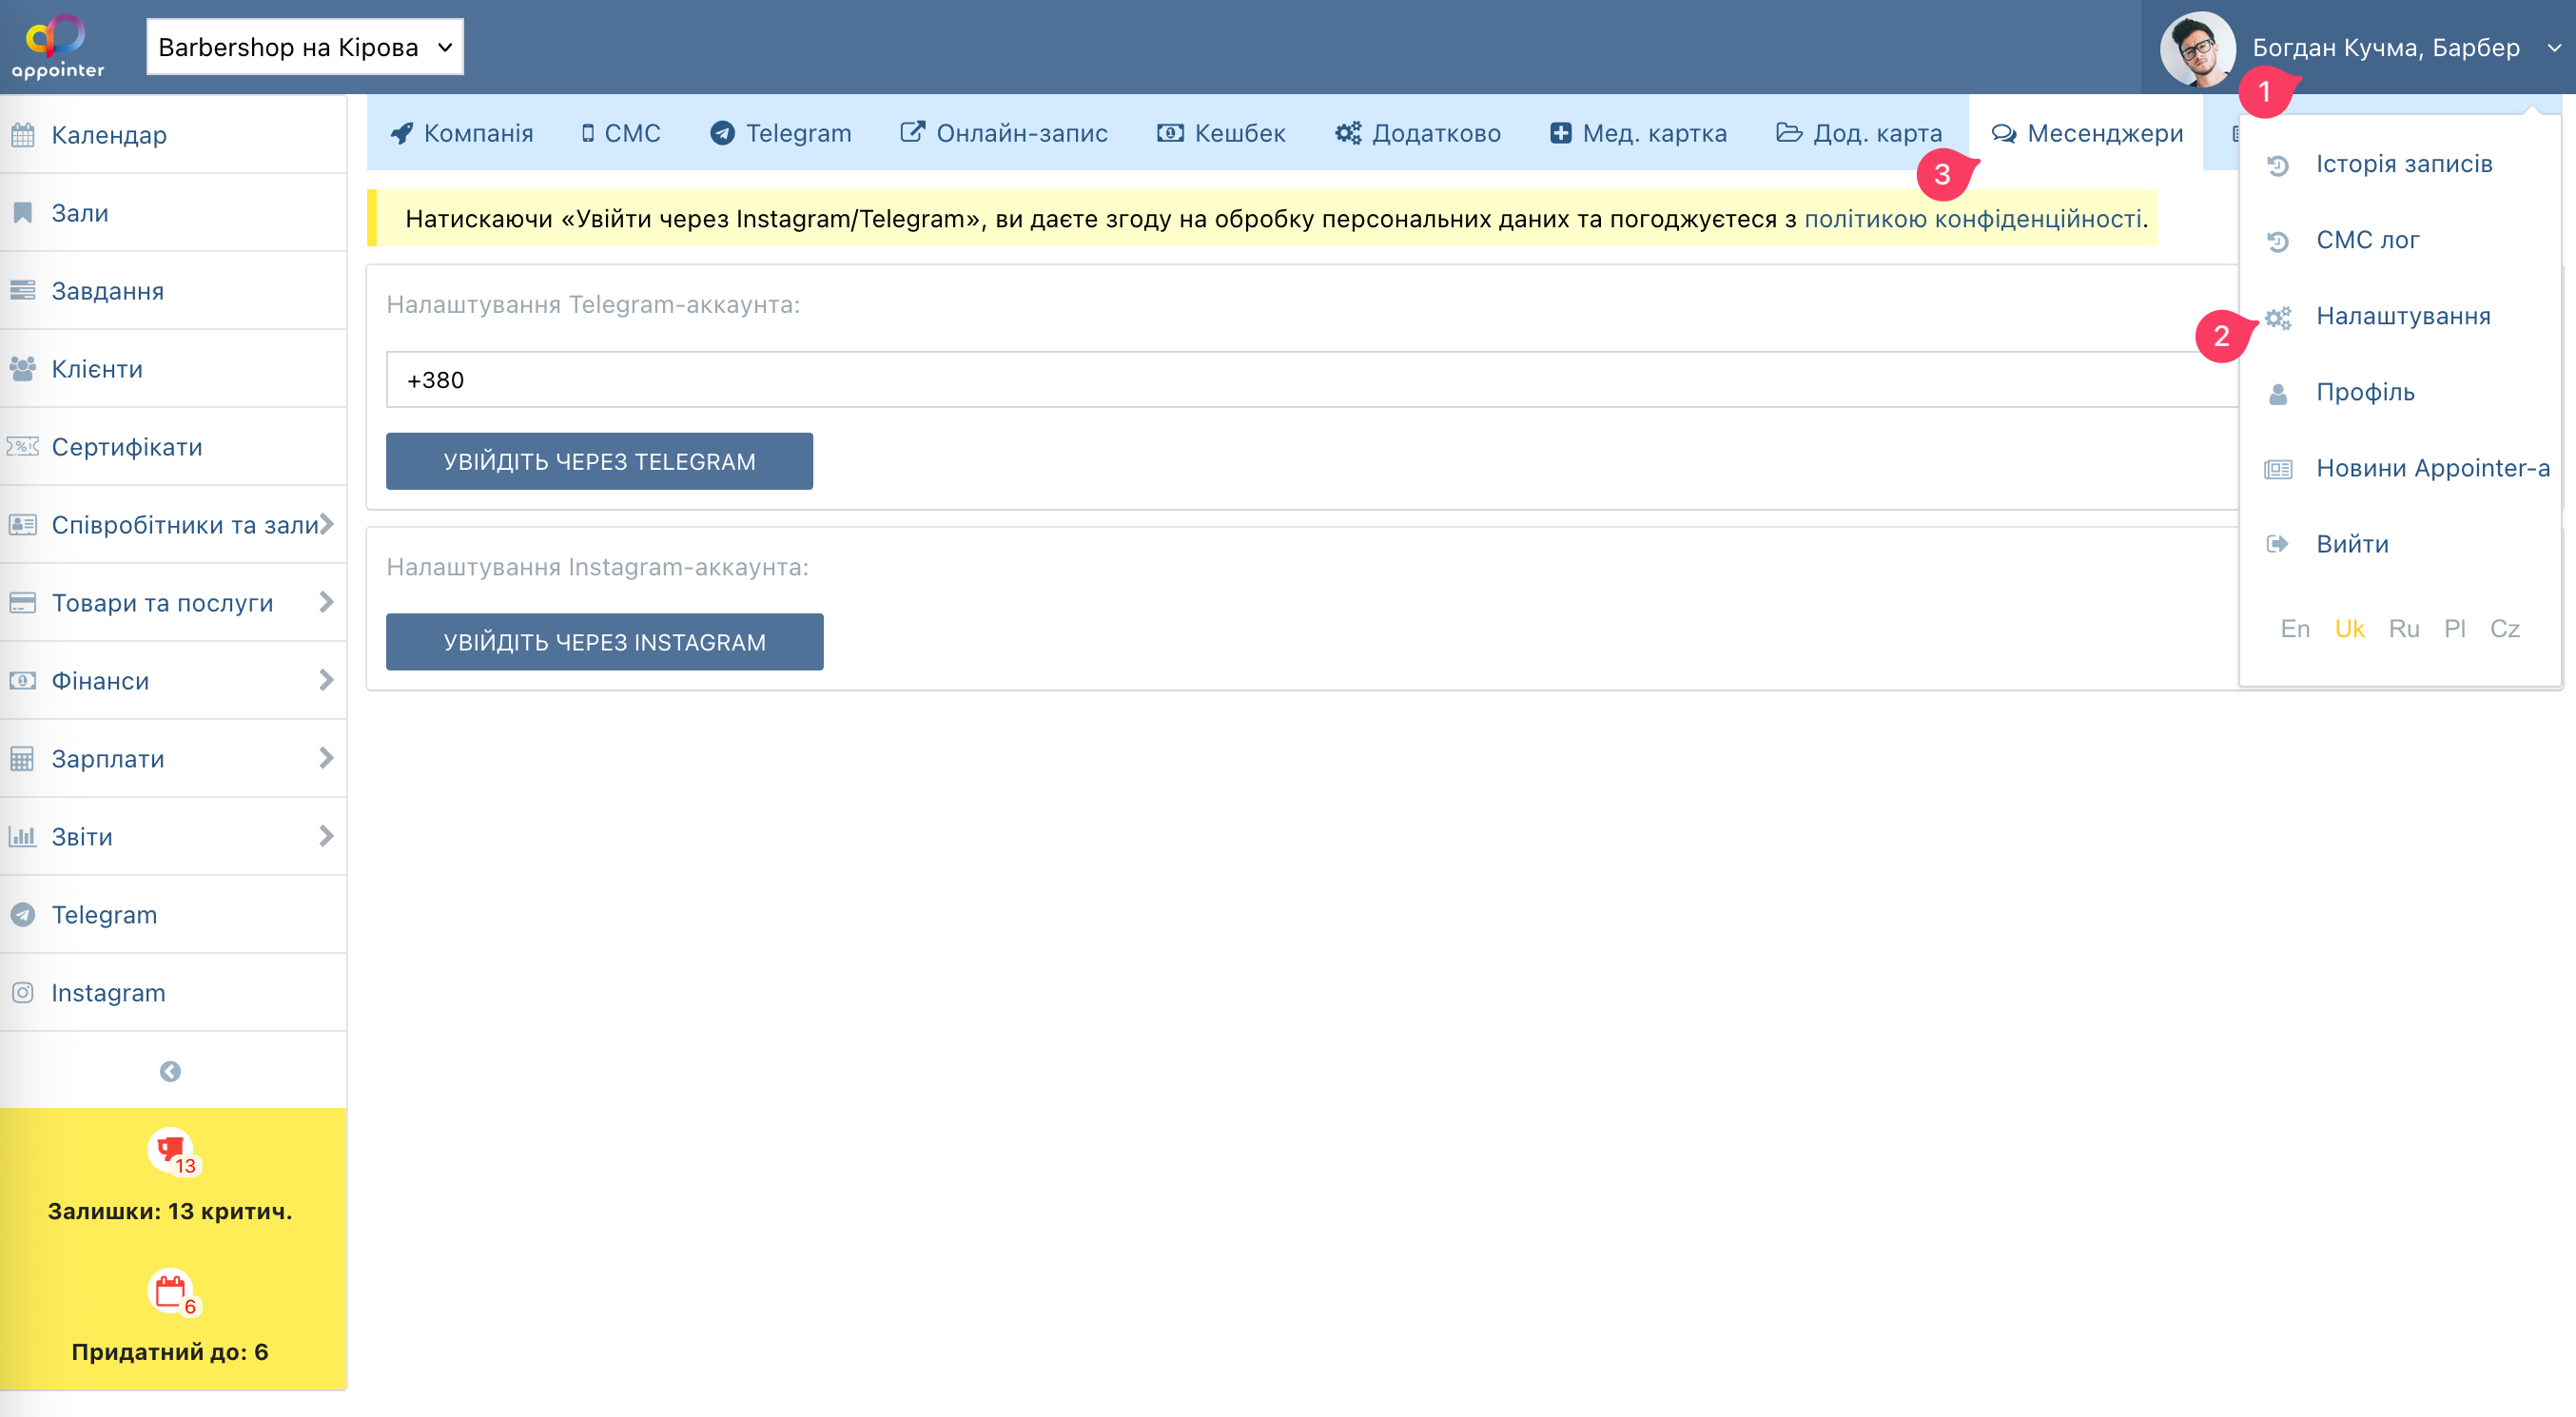Switch language to Pl

point(2454,629)
